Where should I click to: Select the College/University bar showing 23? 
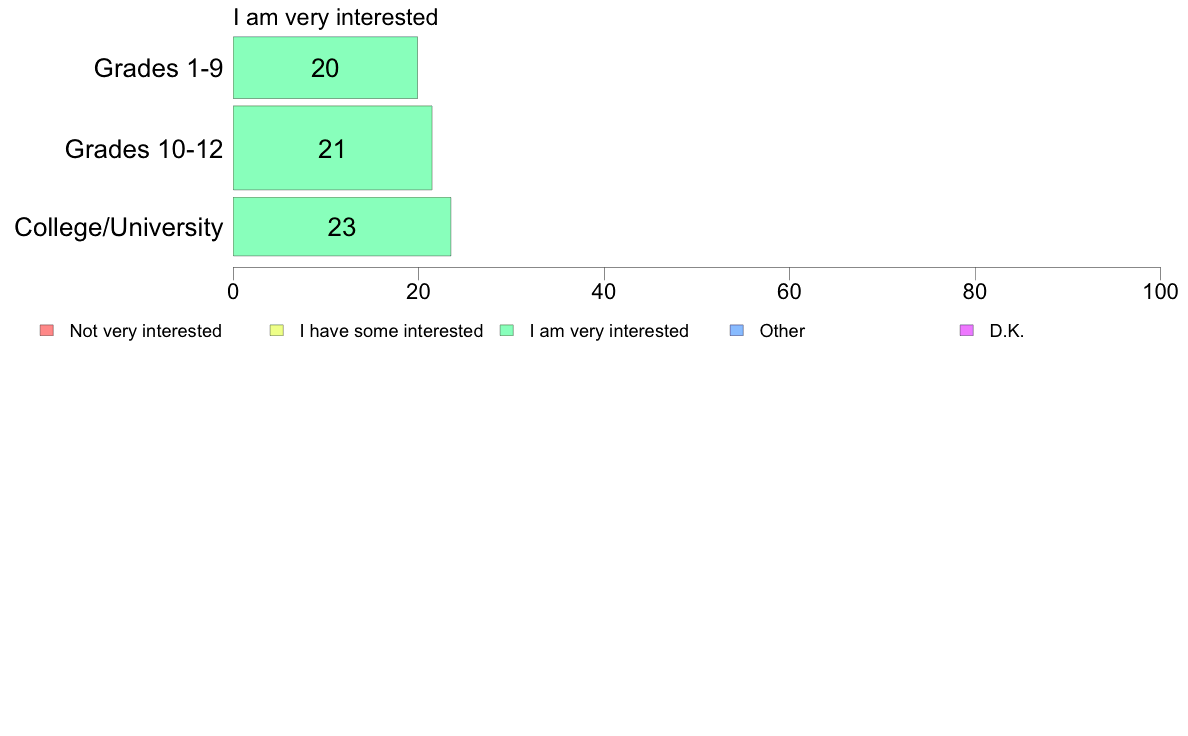(x=342, y=227)
